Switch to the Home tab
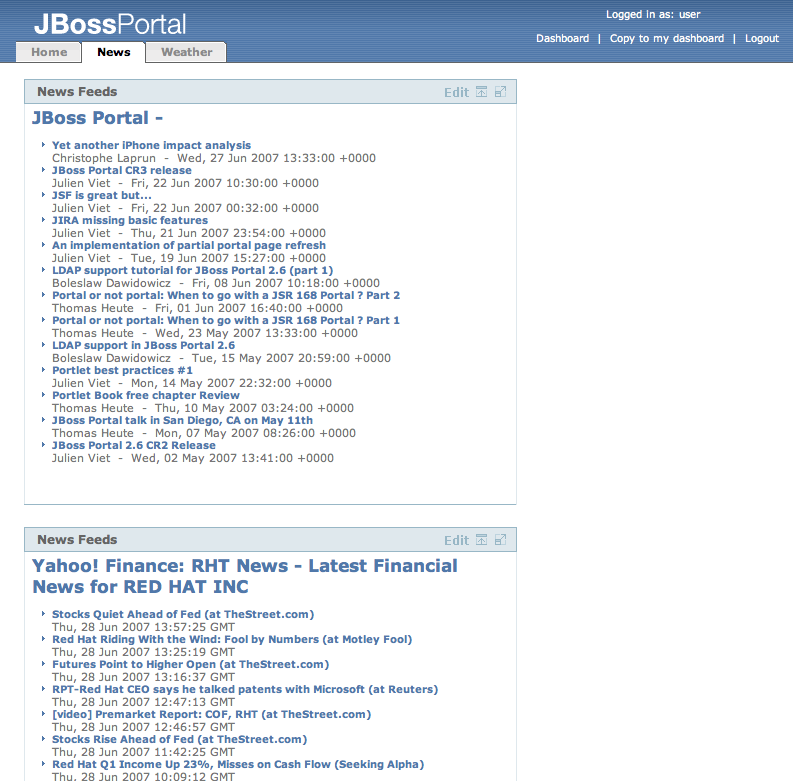 pos(49,52)
